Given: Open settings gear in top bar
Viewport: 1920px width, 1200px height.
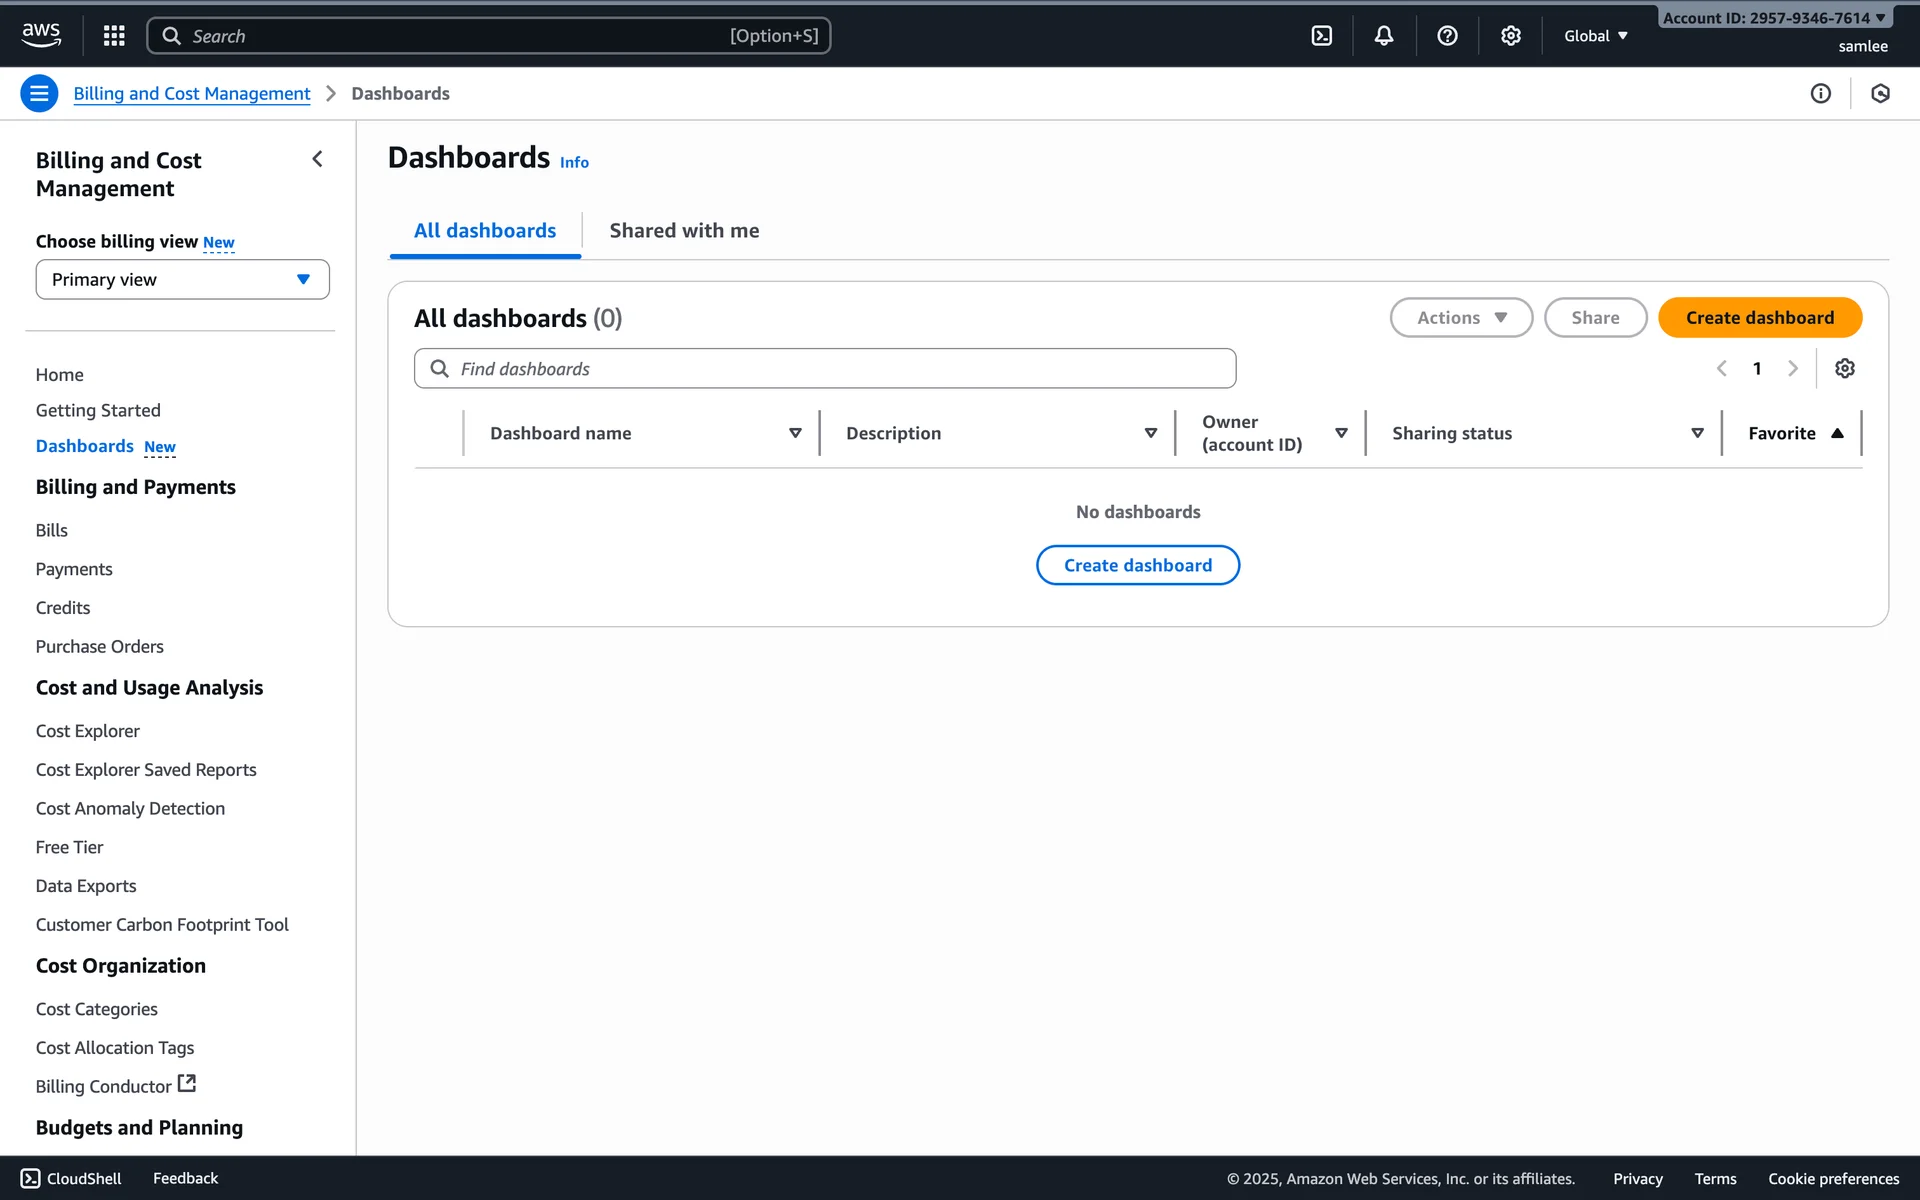Looking at the screenshot, I should tap(1510, 36).
